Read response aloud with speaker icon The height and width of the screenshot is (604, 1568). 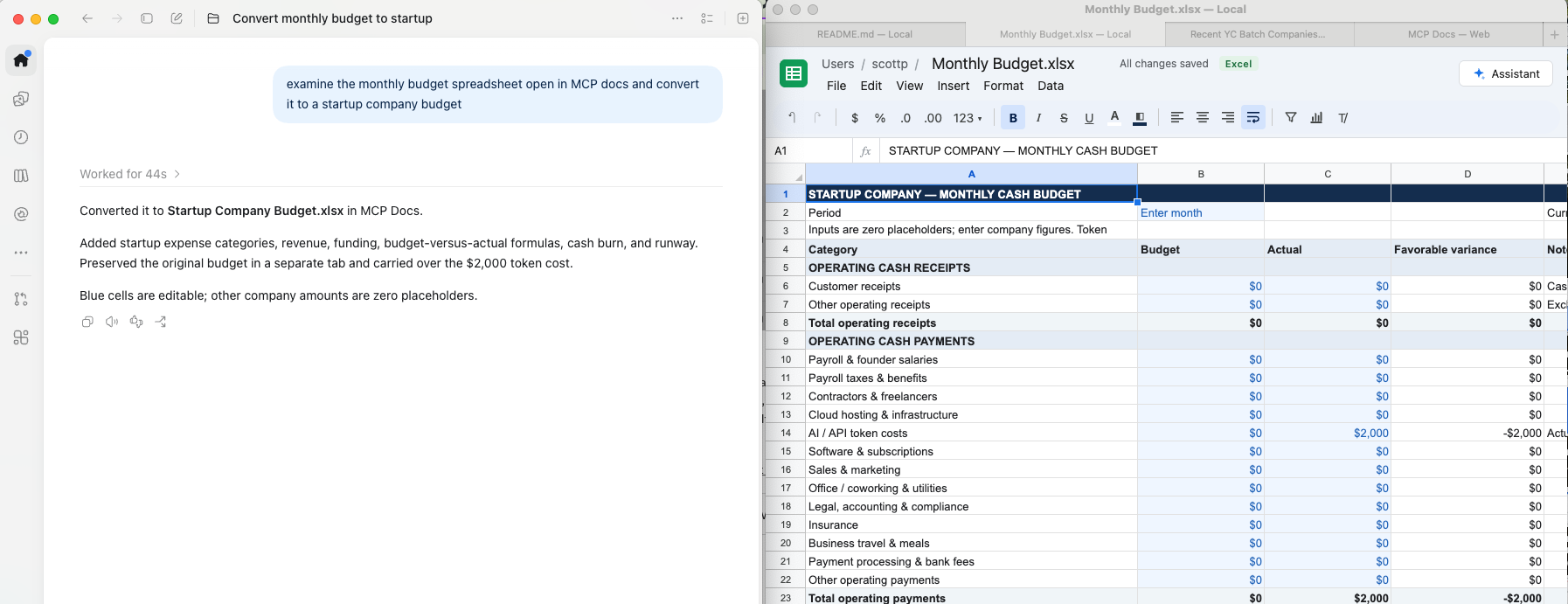click(x=111, y=322)
